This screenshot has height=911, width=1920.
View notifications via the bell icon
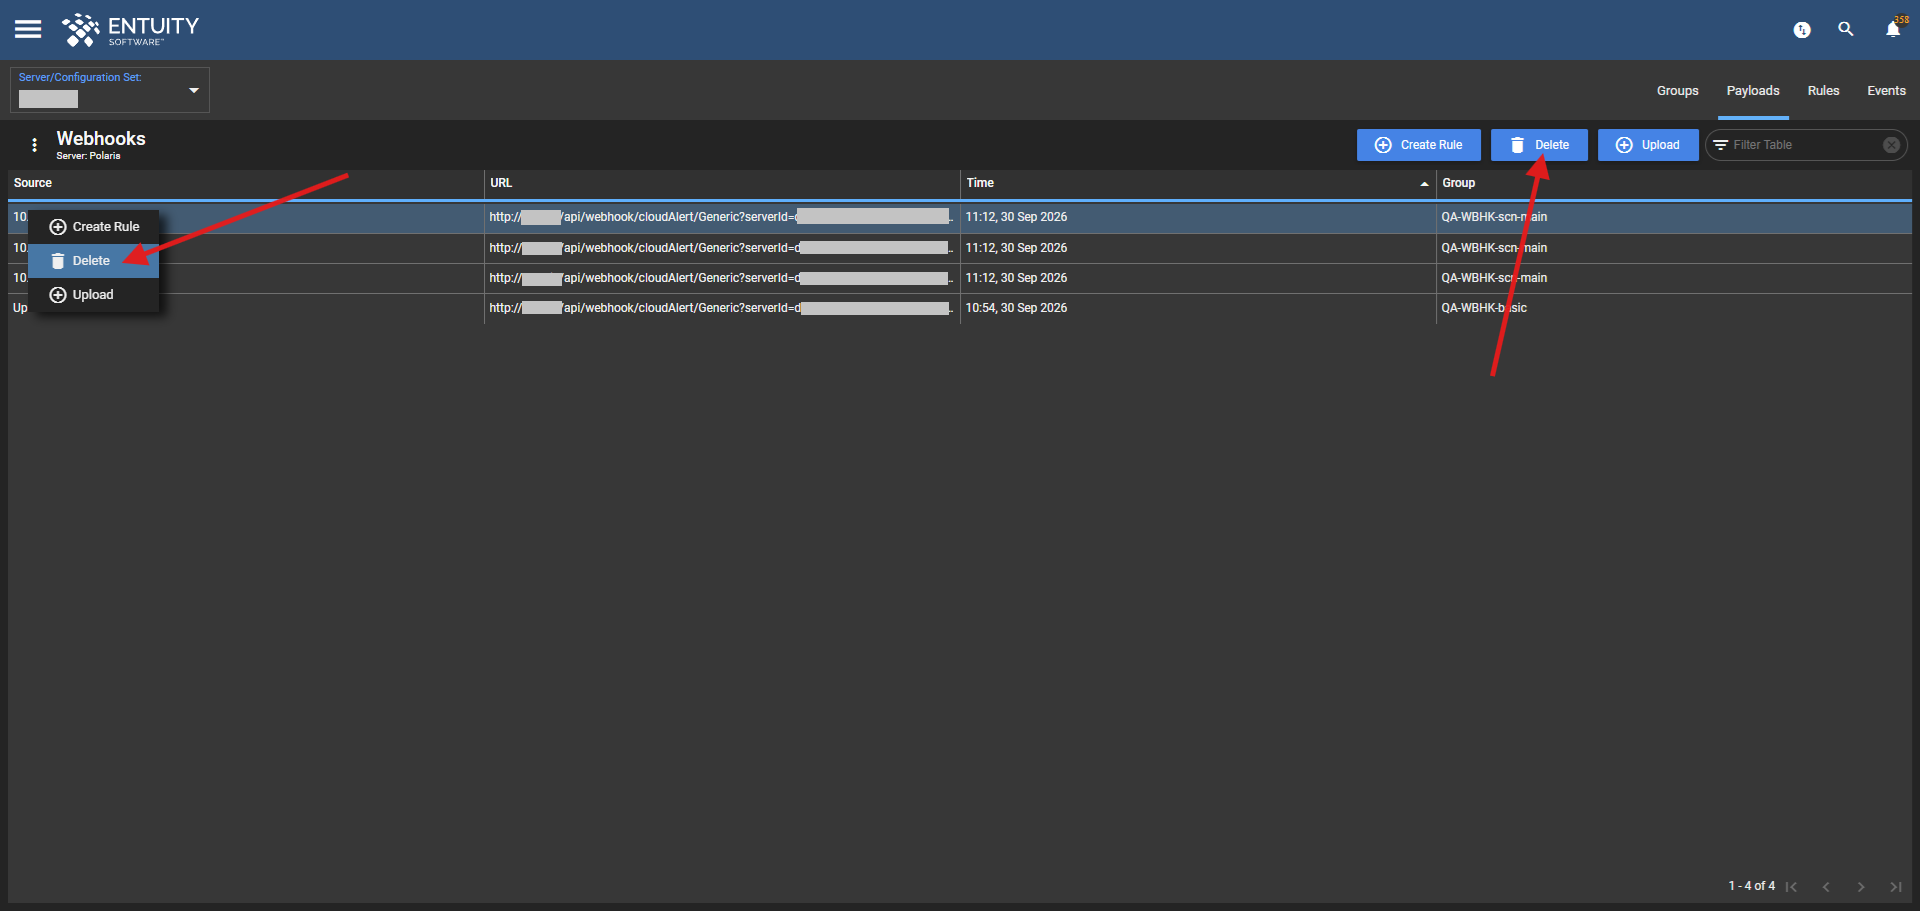click(1893, 29)
